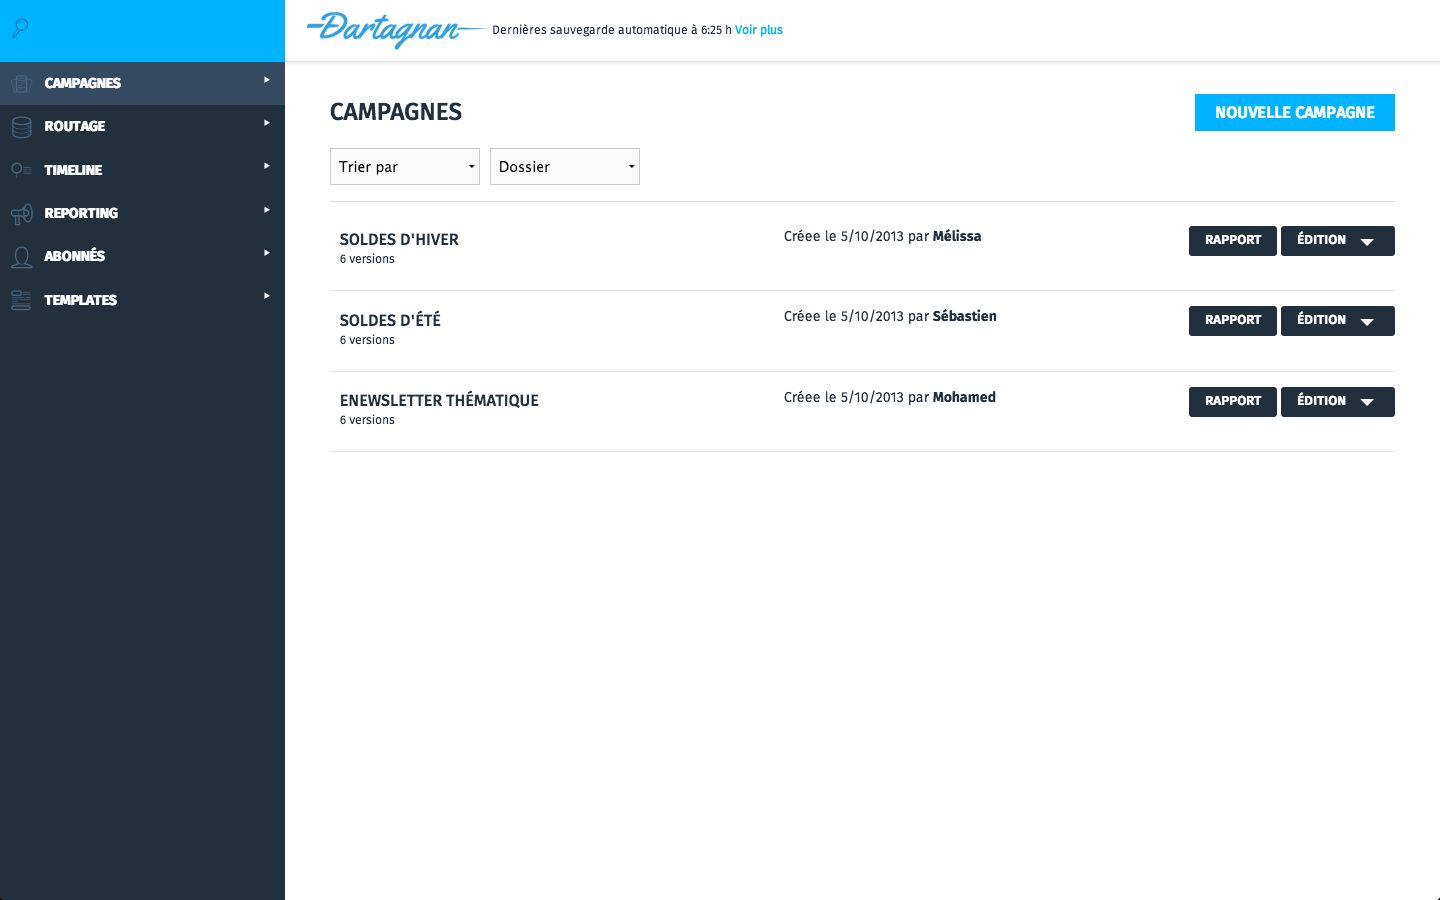Click the Campagnes sidebar icon
This screenshot has width=1440, height=900.
[21, 84]
